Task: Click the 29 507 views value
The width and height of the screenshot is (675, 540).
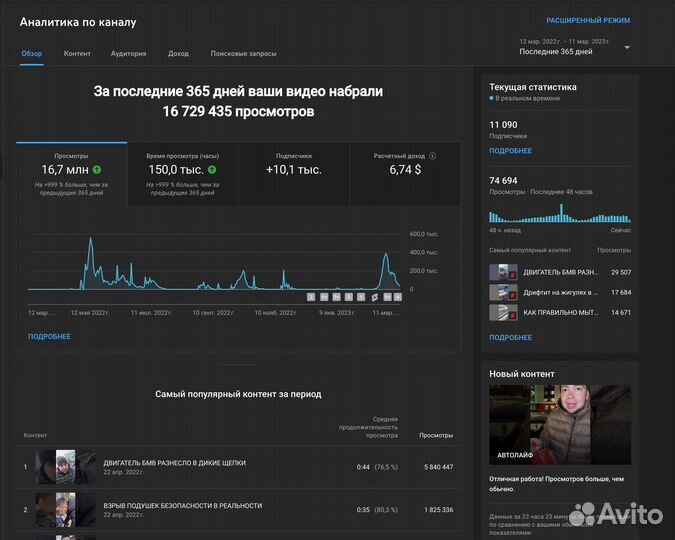Action: [x=621, y=272]
